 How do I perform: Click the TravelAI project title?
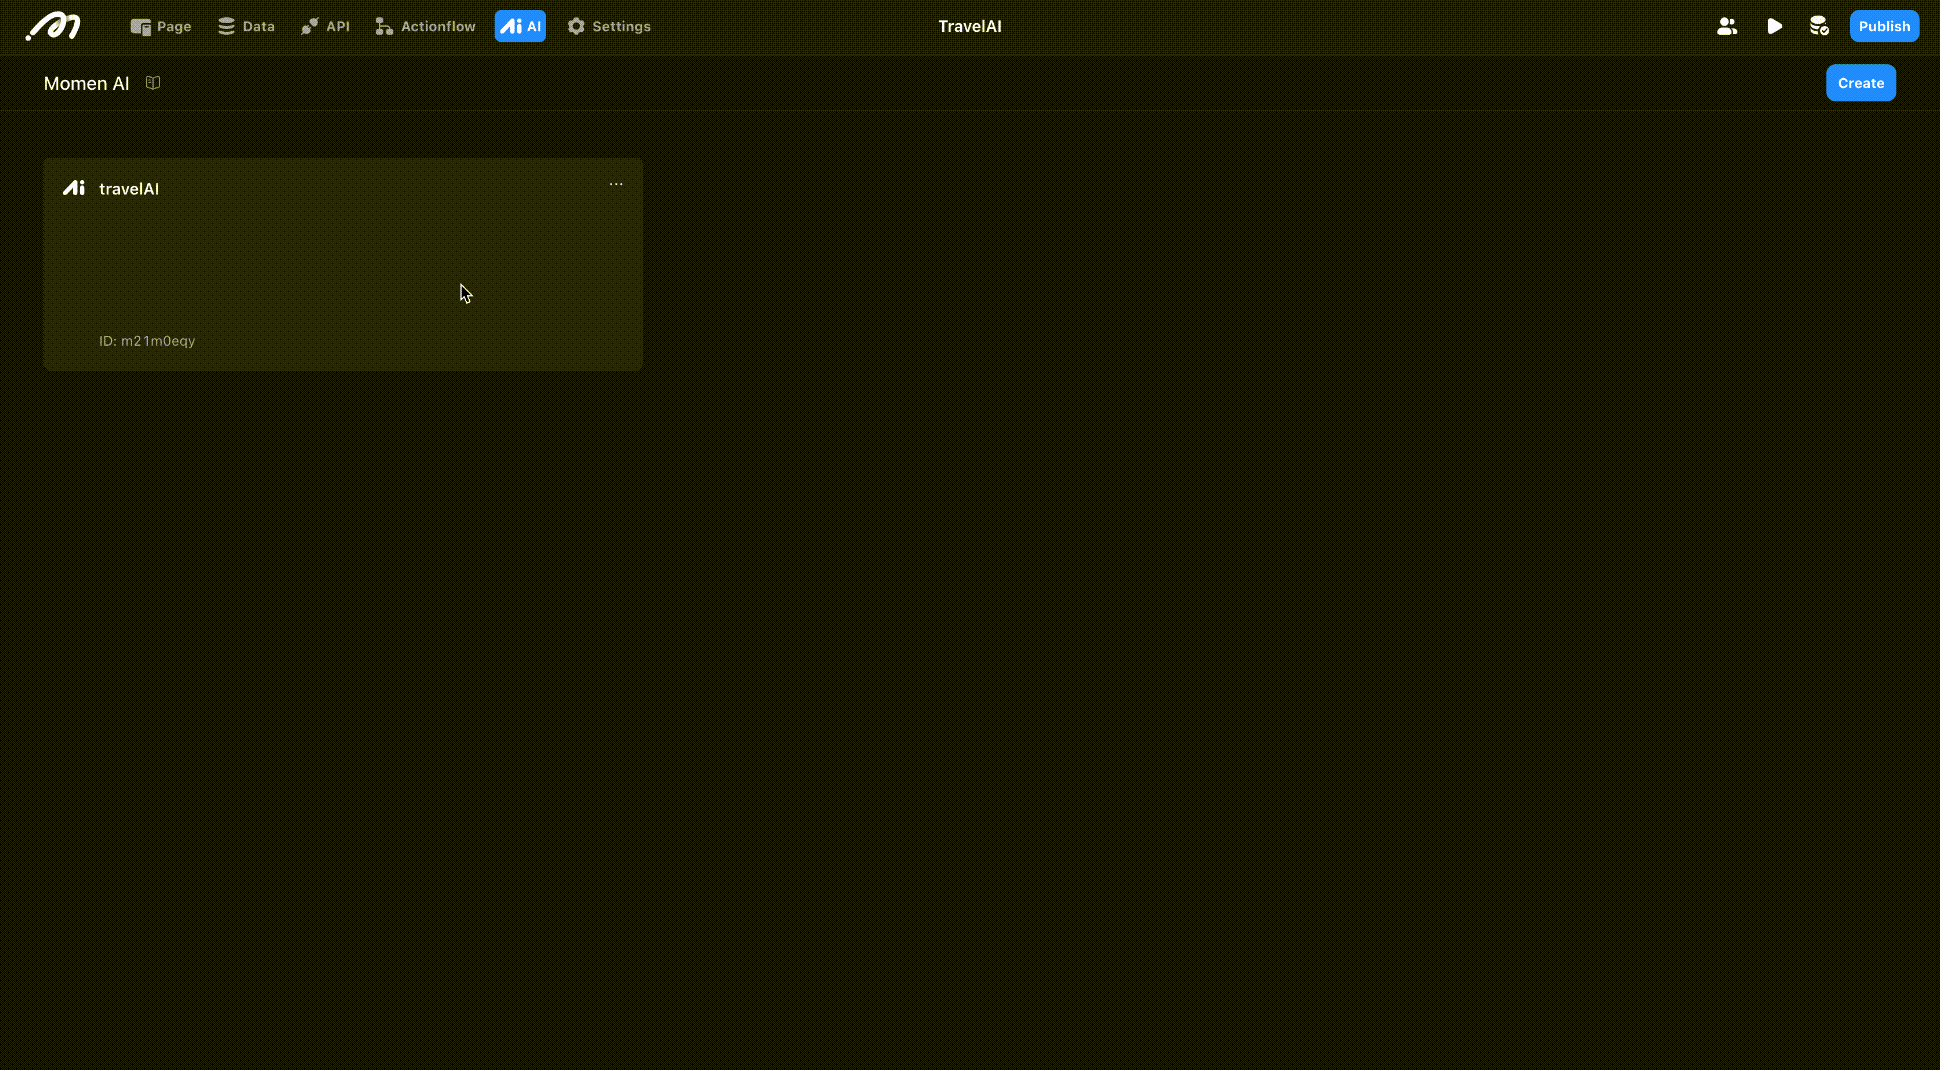(969, 26)
